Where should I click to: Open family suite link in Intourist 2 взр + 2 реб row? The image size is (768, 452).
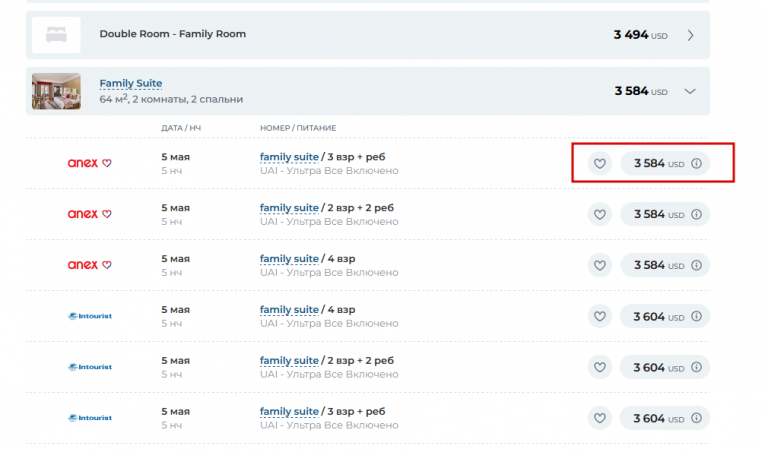point(289,361)
